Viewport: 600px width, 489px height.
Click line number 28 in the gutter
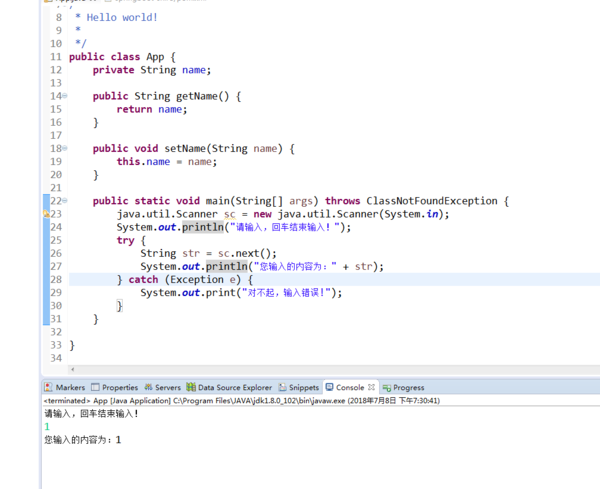(x=56, y=279)
